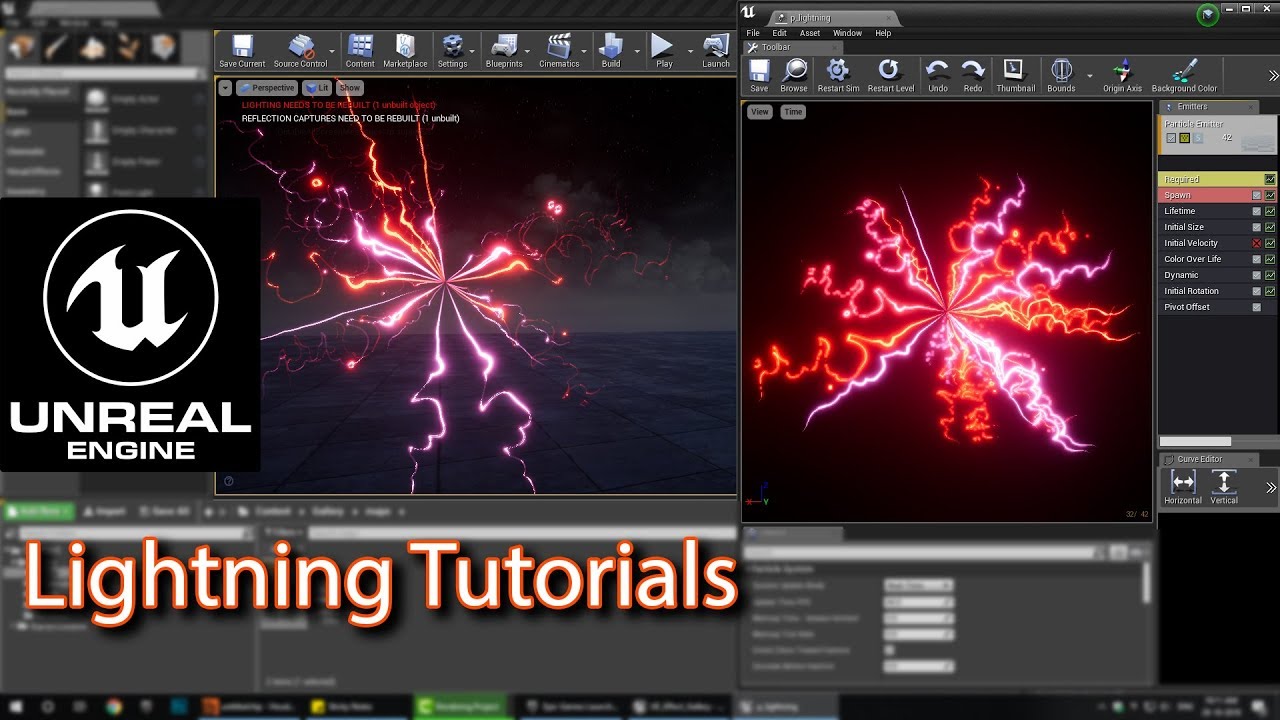
Task: Click the Perspective viewport mode button
Action: click(267, 88)
